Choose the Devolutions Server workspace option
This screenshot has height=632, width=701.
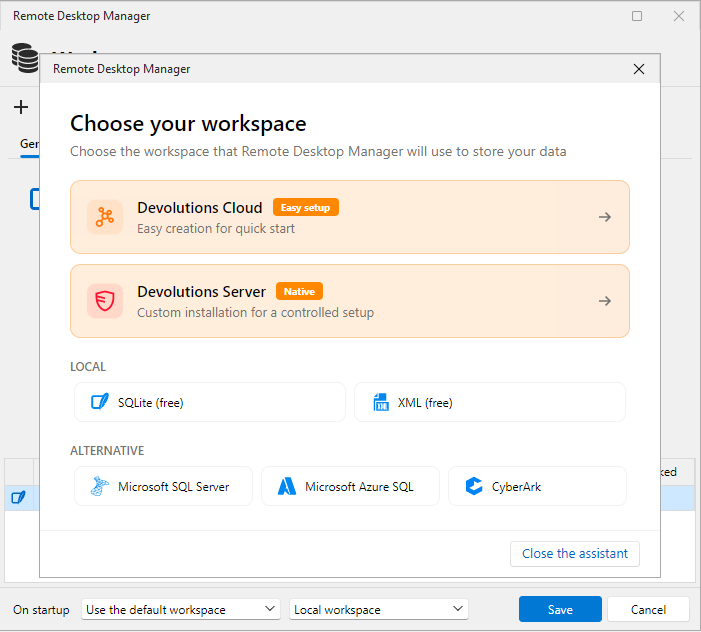(x=350, y=301)
